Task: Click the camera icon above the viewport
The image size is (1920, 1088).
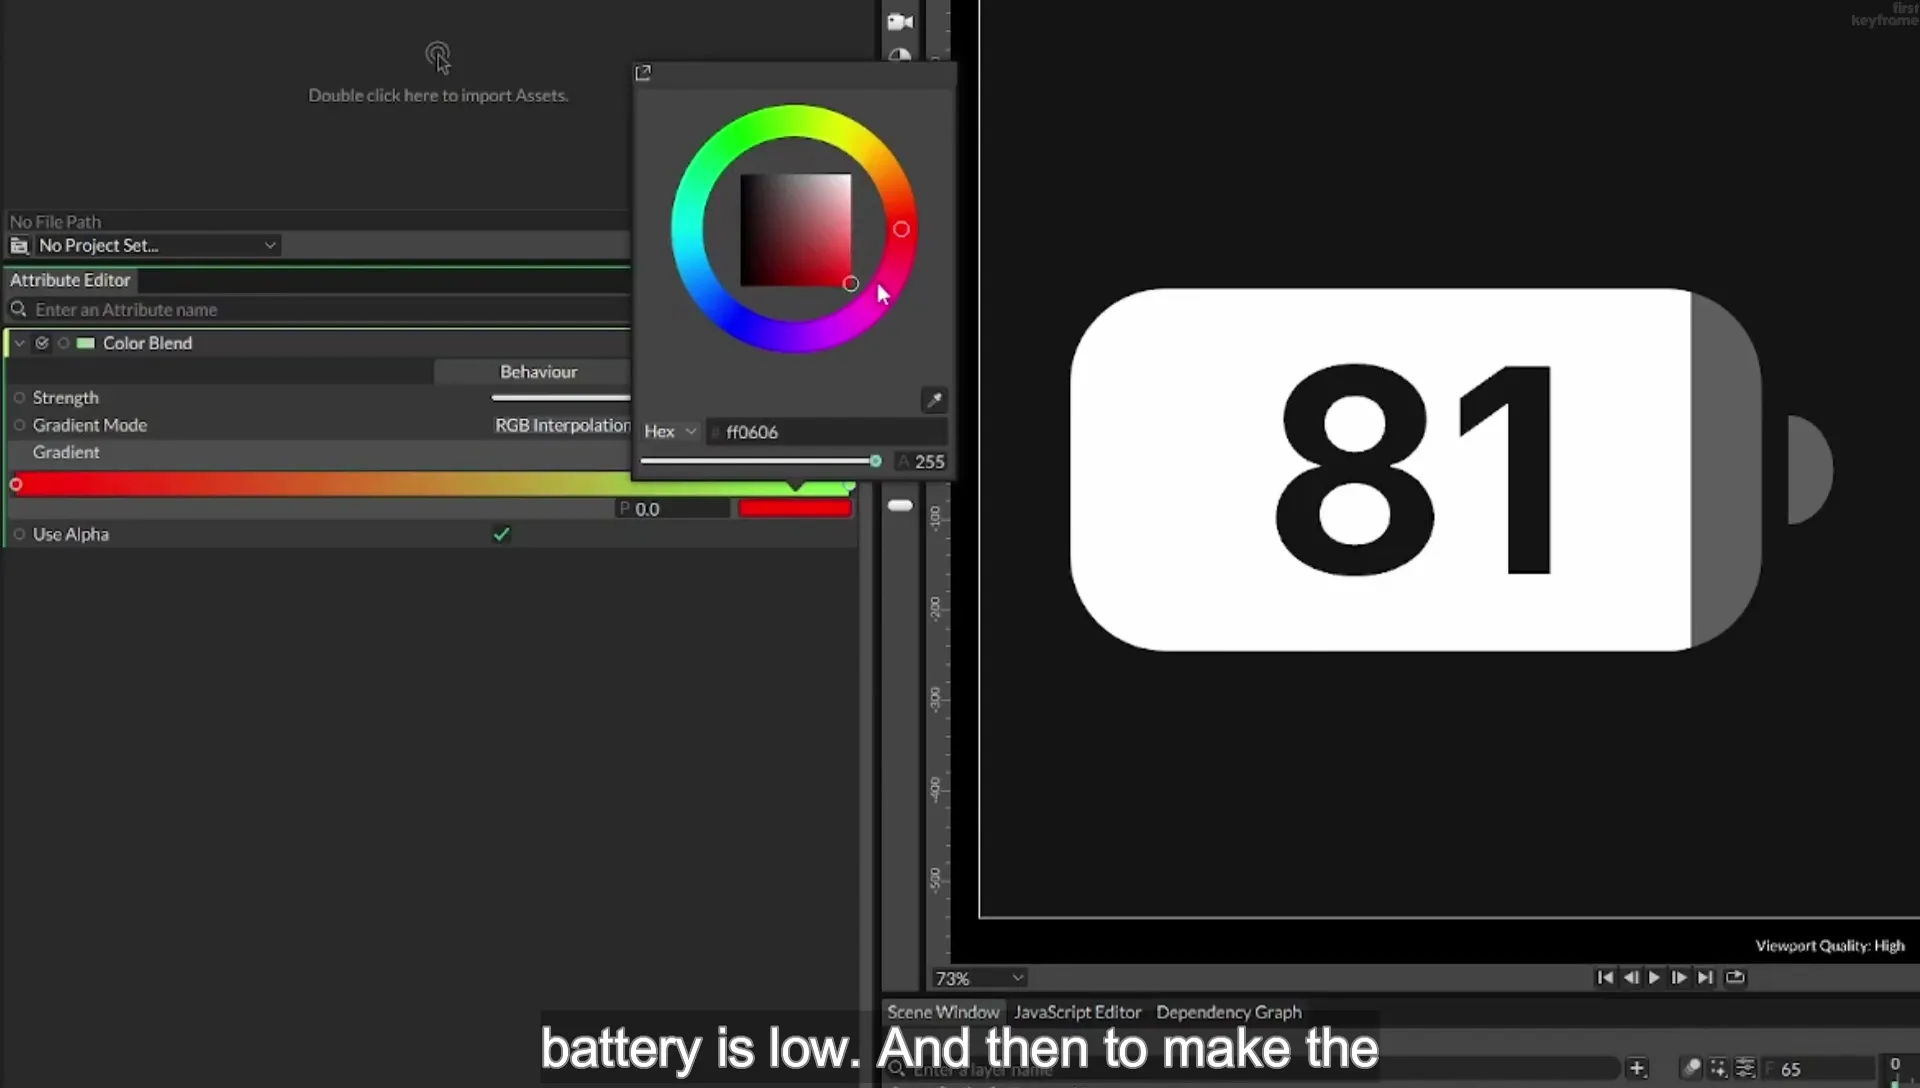Action: [900, 22]
